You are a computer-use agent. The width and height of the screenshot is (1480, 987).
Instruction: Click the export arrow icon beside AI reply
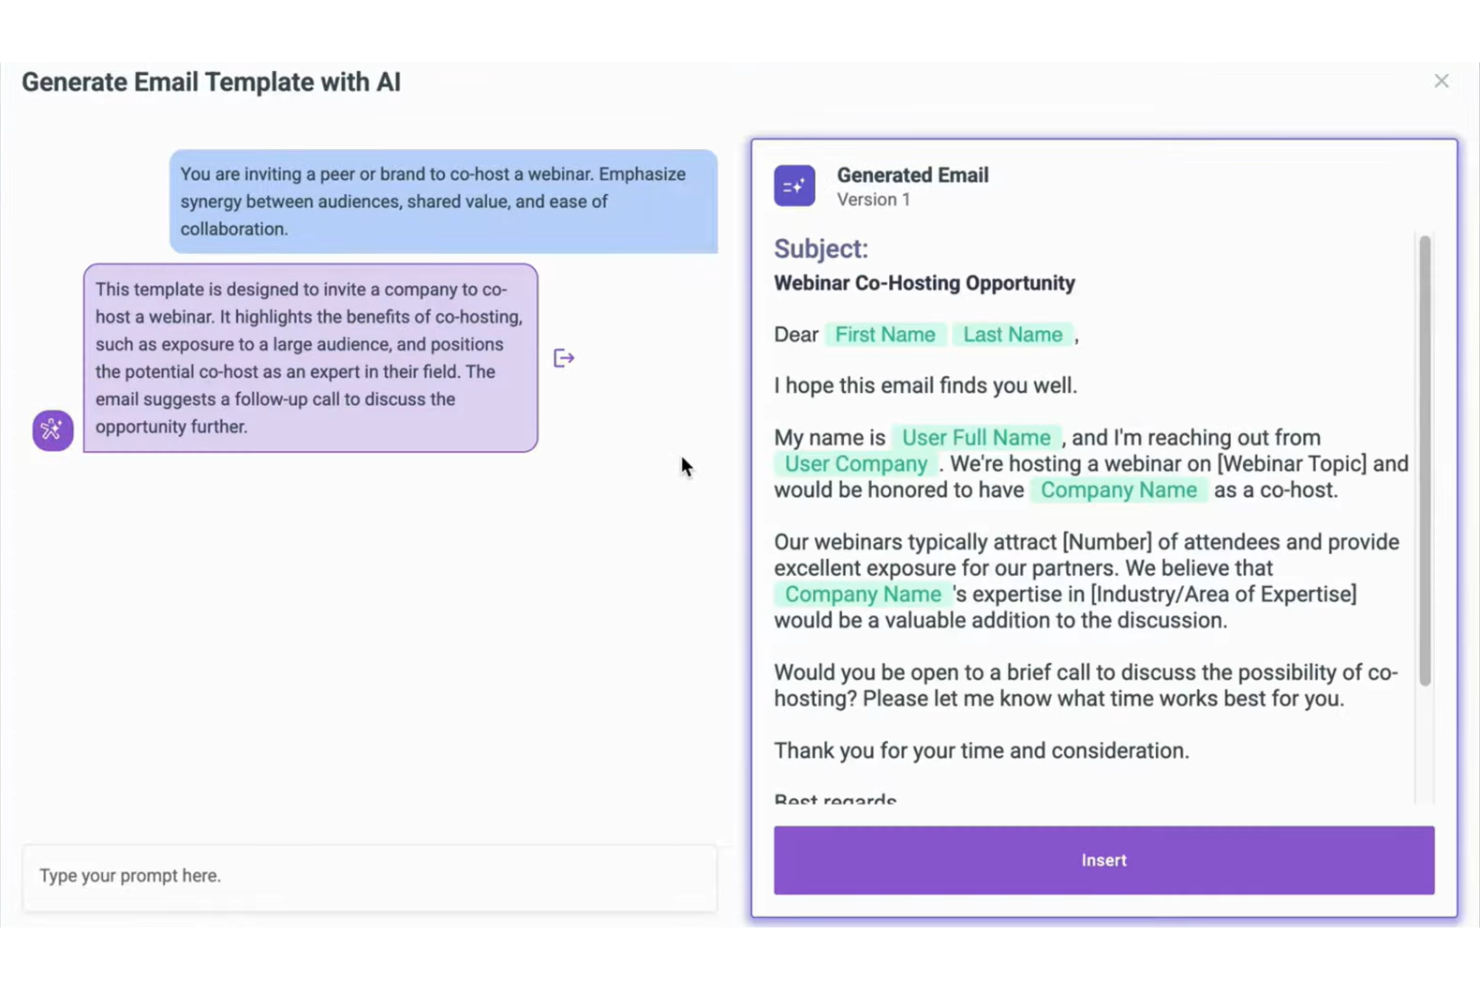(x=564, y=358)
